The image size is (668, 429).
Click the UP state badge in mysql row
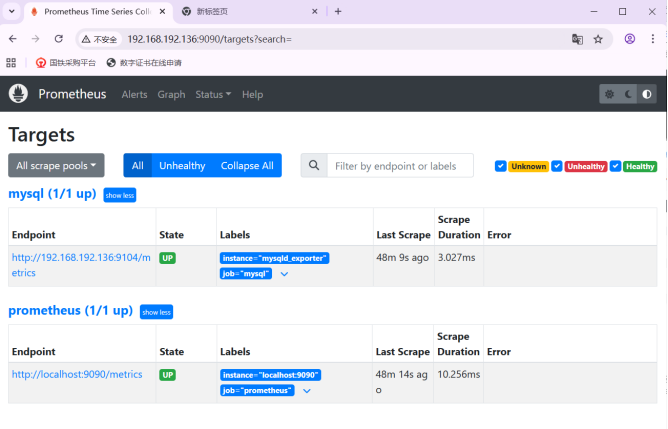(167, 258)
